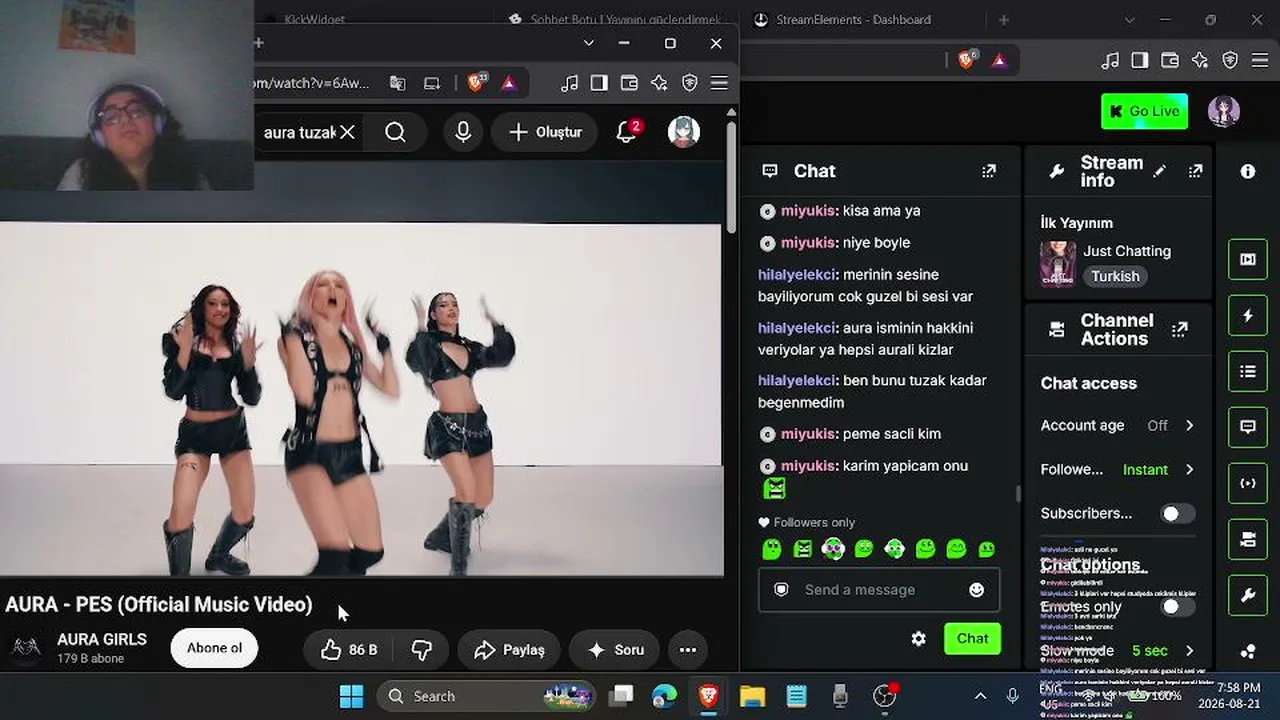
Task: Expand the Account age setting chevron
Action: pyautogui.click(x=1189, y=425)
